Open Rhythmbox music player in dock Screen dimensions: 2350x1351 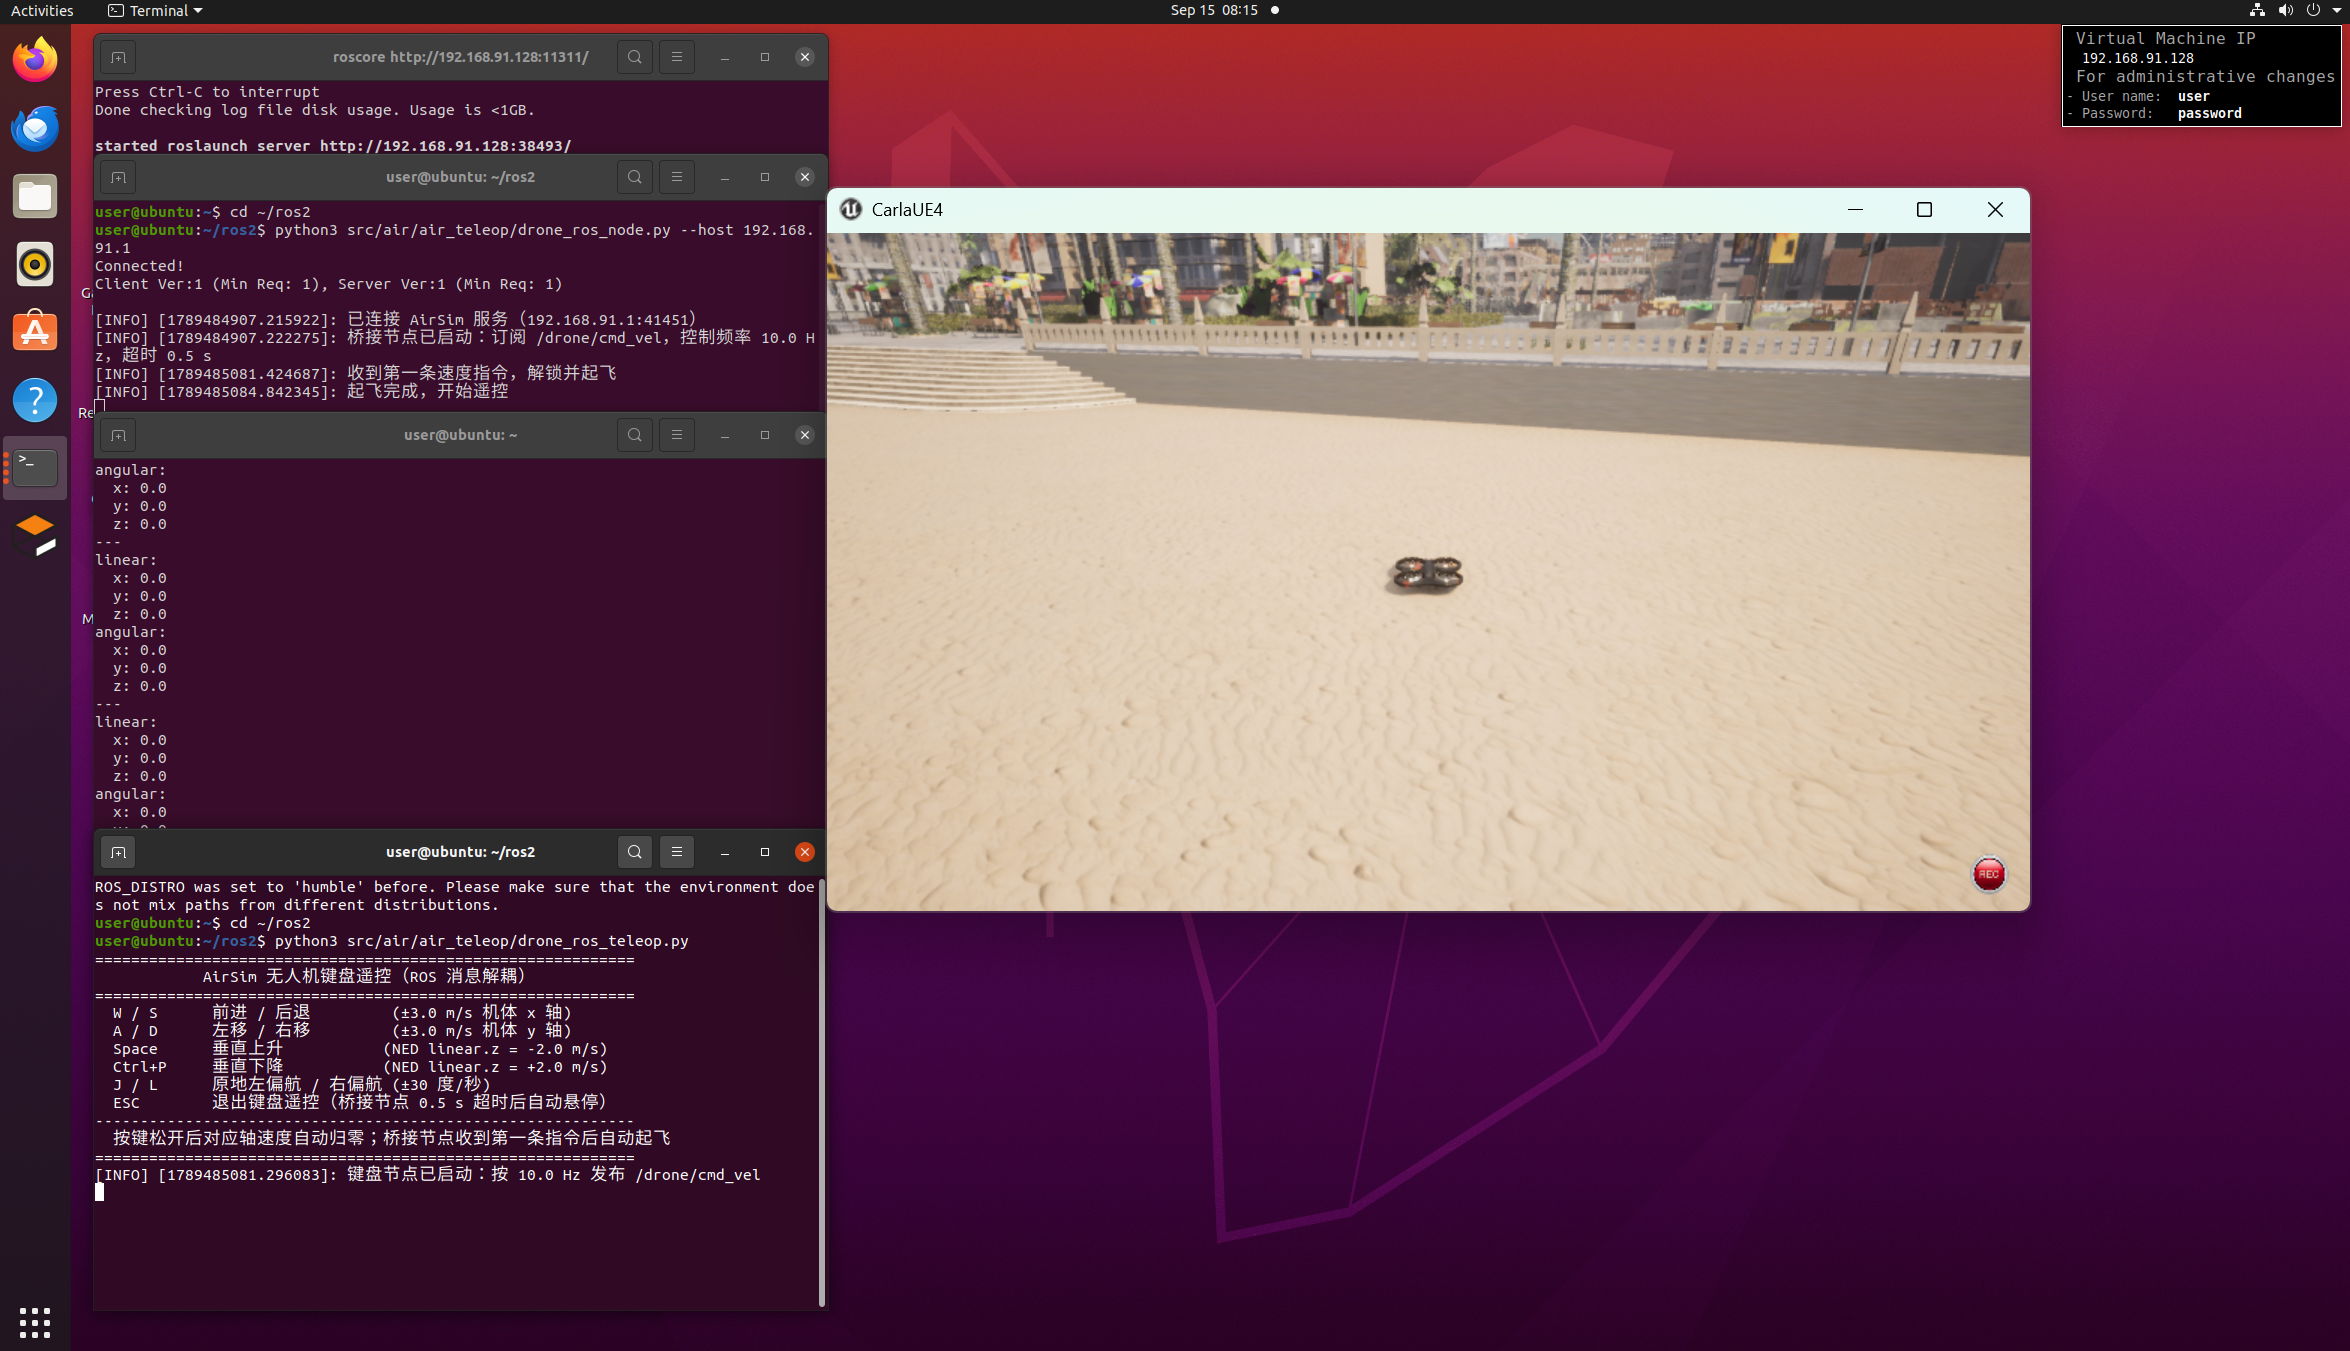tap(35, 264)
